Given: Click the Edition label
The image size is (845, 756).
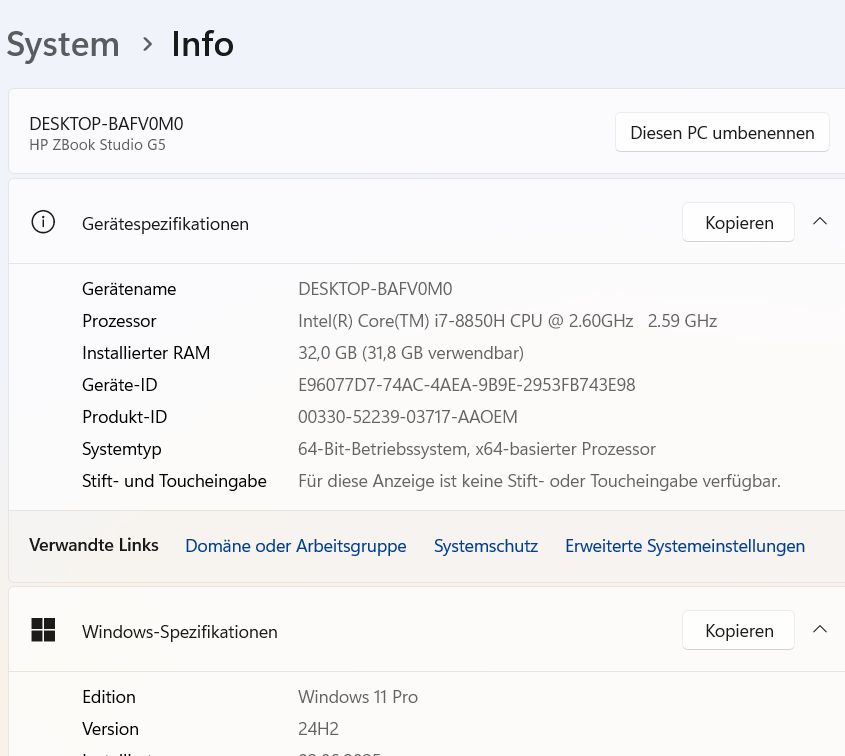Looking at the screenshot, I should 109,697.
